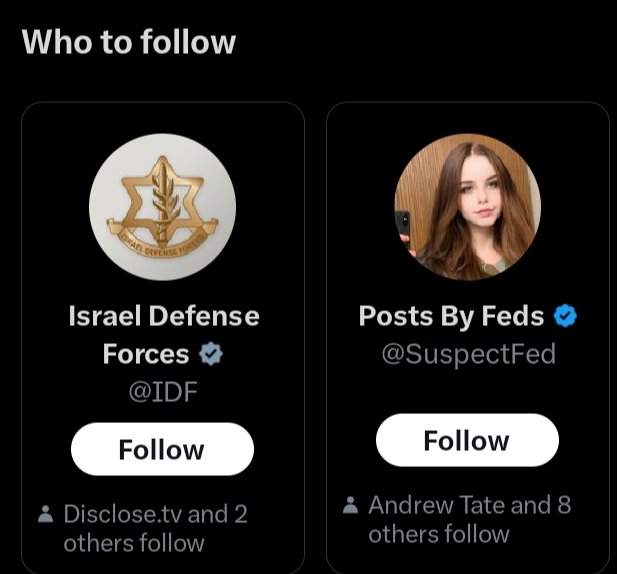Select the Posts By Feds suggestion card background

[x=468, y=338]
